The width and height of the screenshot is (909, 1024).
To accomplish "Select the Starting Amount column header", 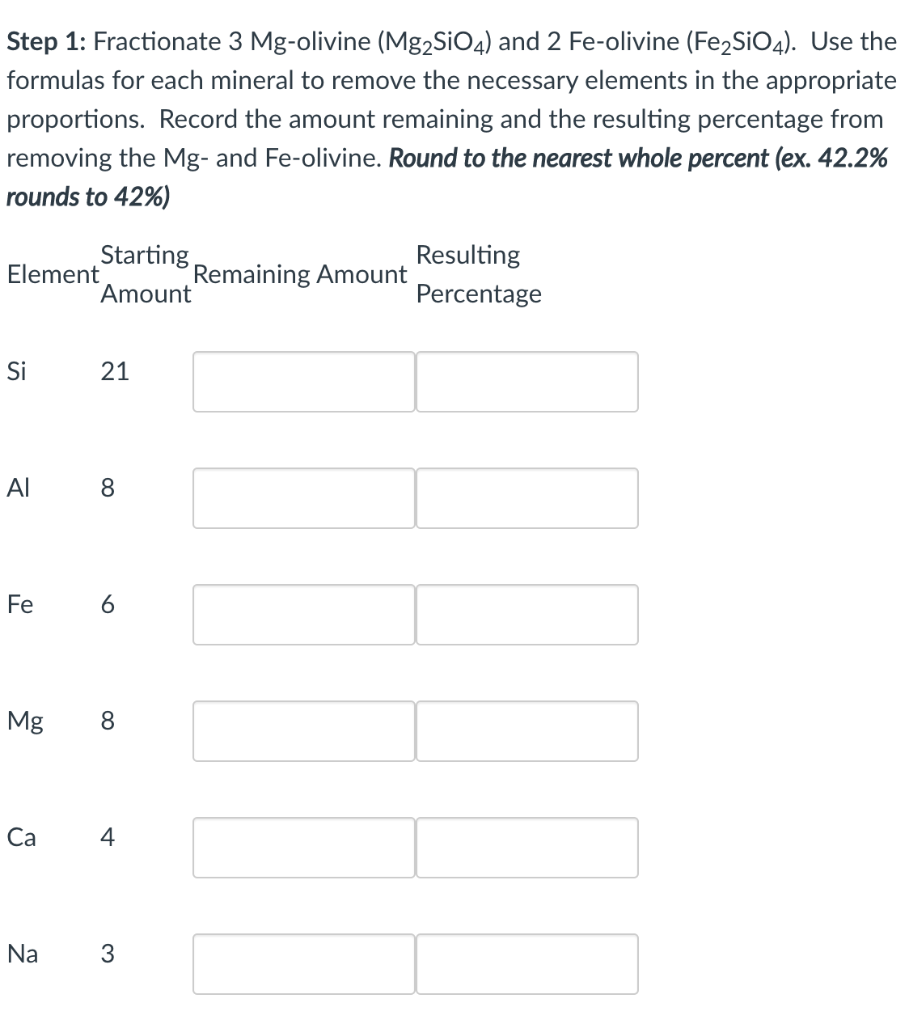I will pyautogui.click(x=143, y=274).
